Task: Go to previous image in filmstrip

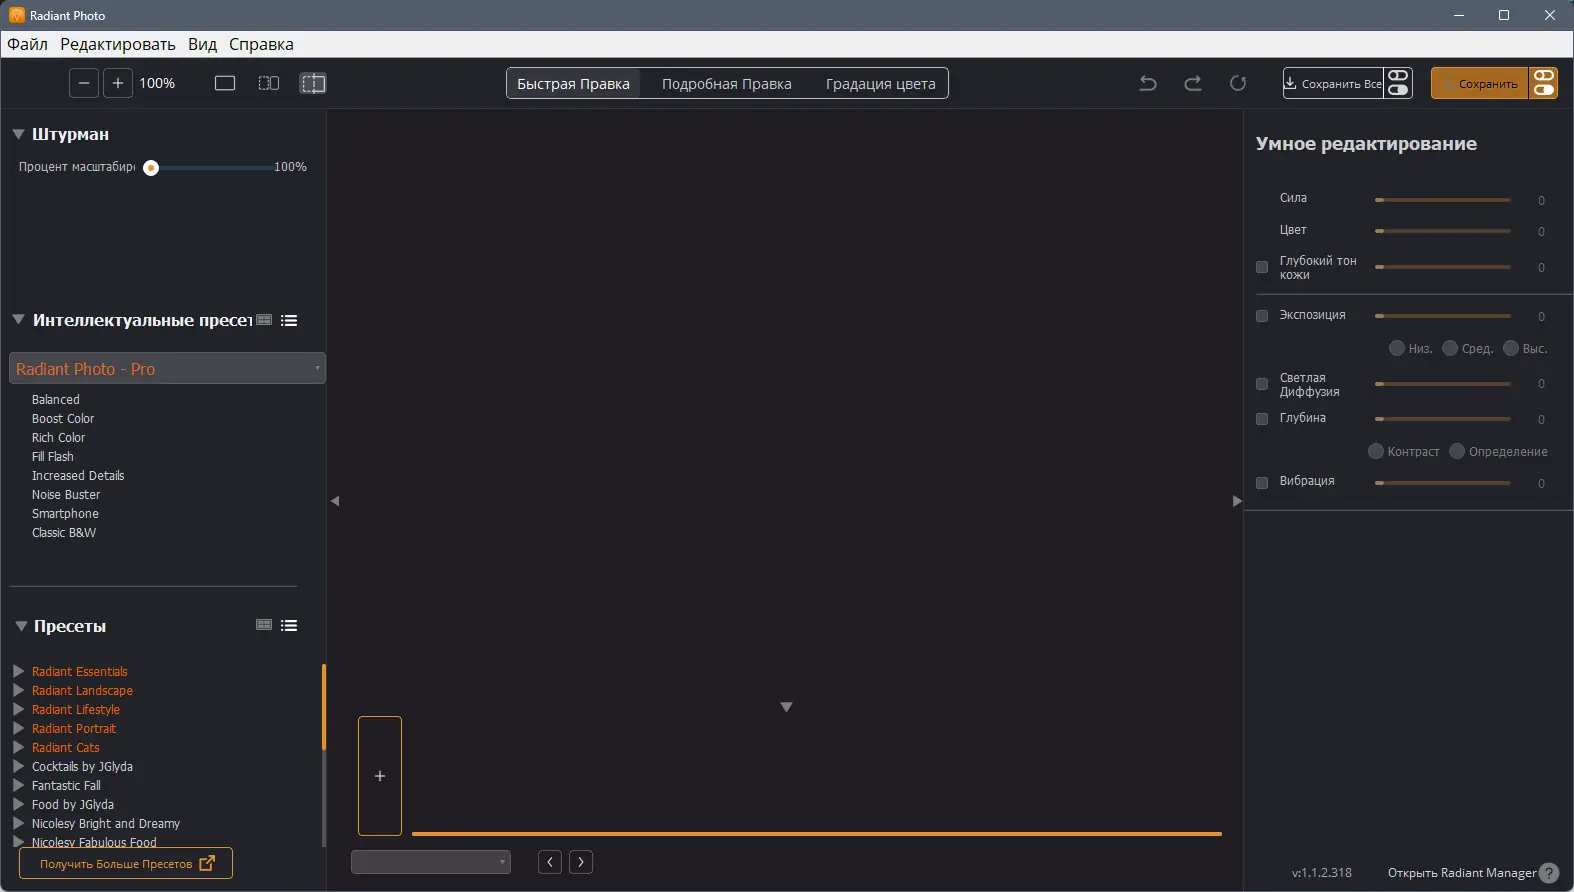Action: 550,862
